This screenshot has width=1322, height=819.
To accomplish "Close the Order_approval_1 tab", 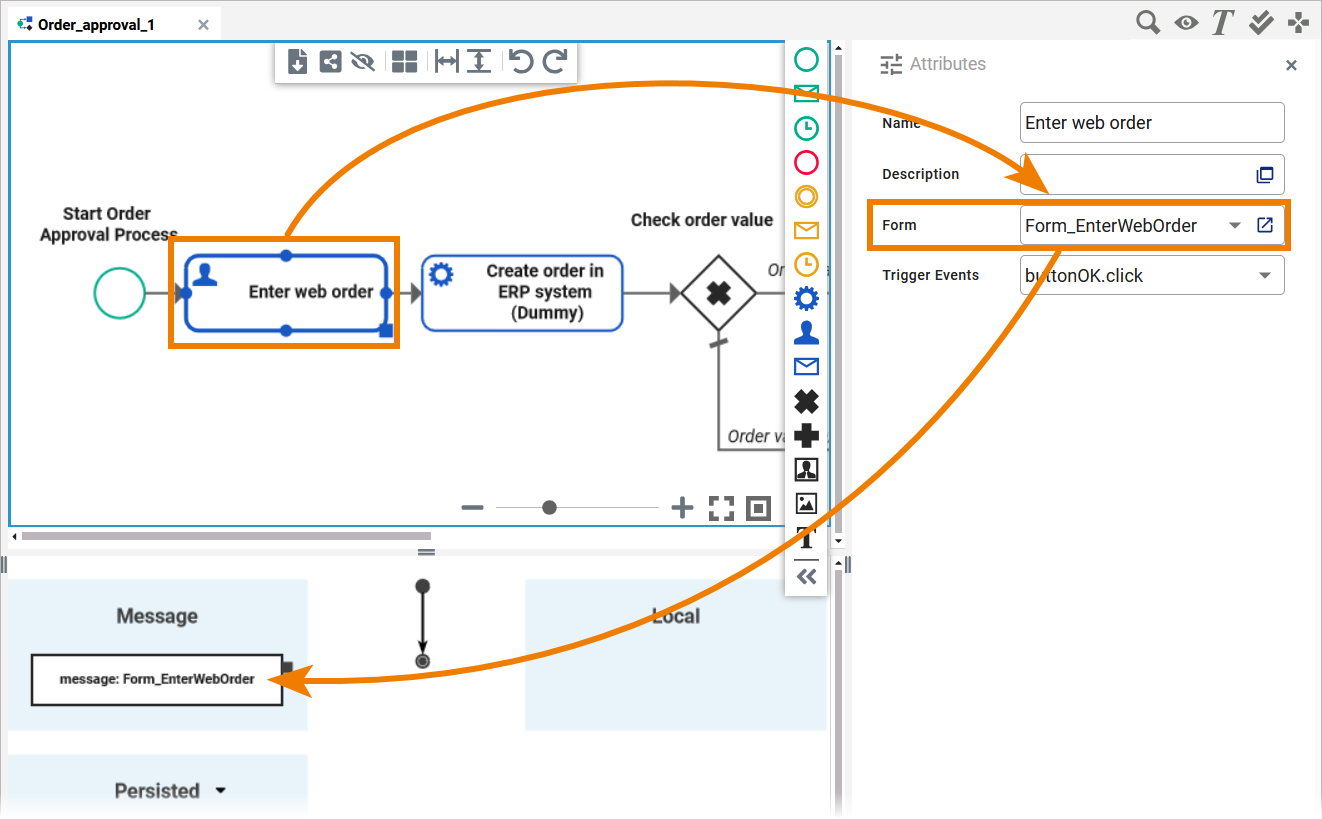I will point(203,24).
